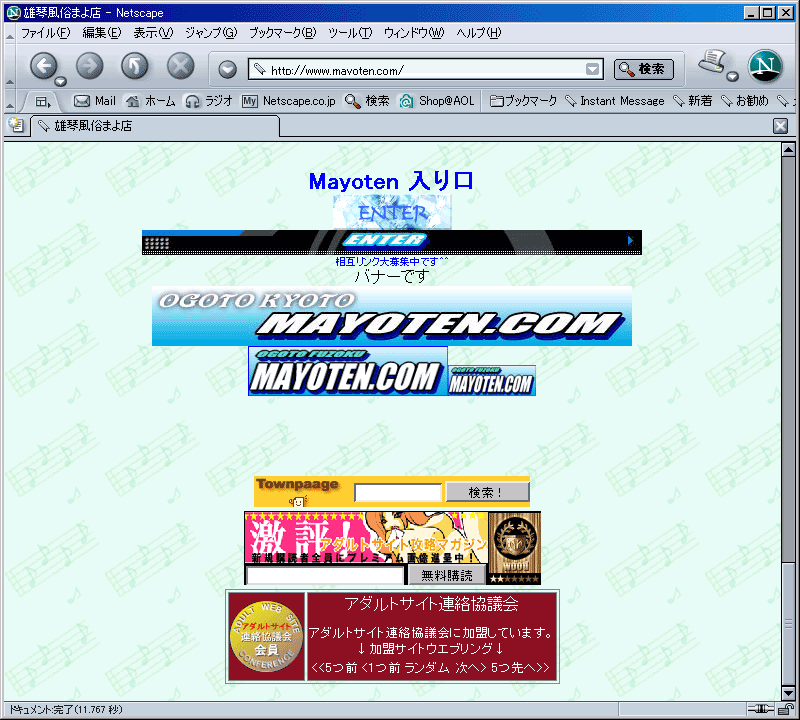
Task: Click the magazine subscription email field
Action: tap(326, 576)
